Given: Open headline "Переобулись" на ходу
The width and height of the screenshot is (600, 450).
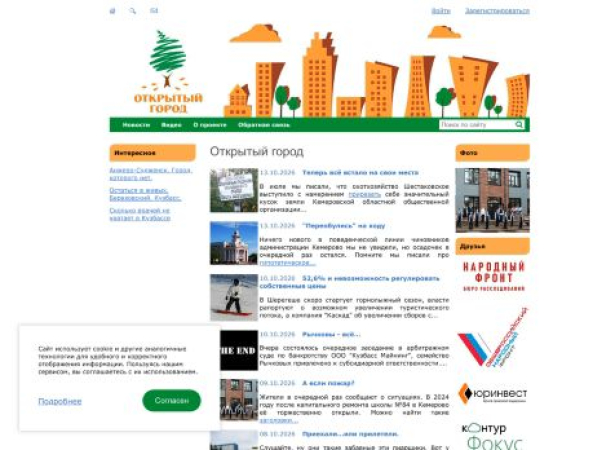Looking at the screenshot, I should [344, 226].
